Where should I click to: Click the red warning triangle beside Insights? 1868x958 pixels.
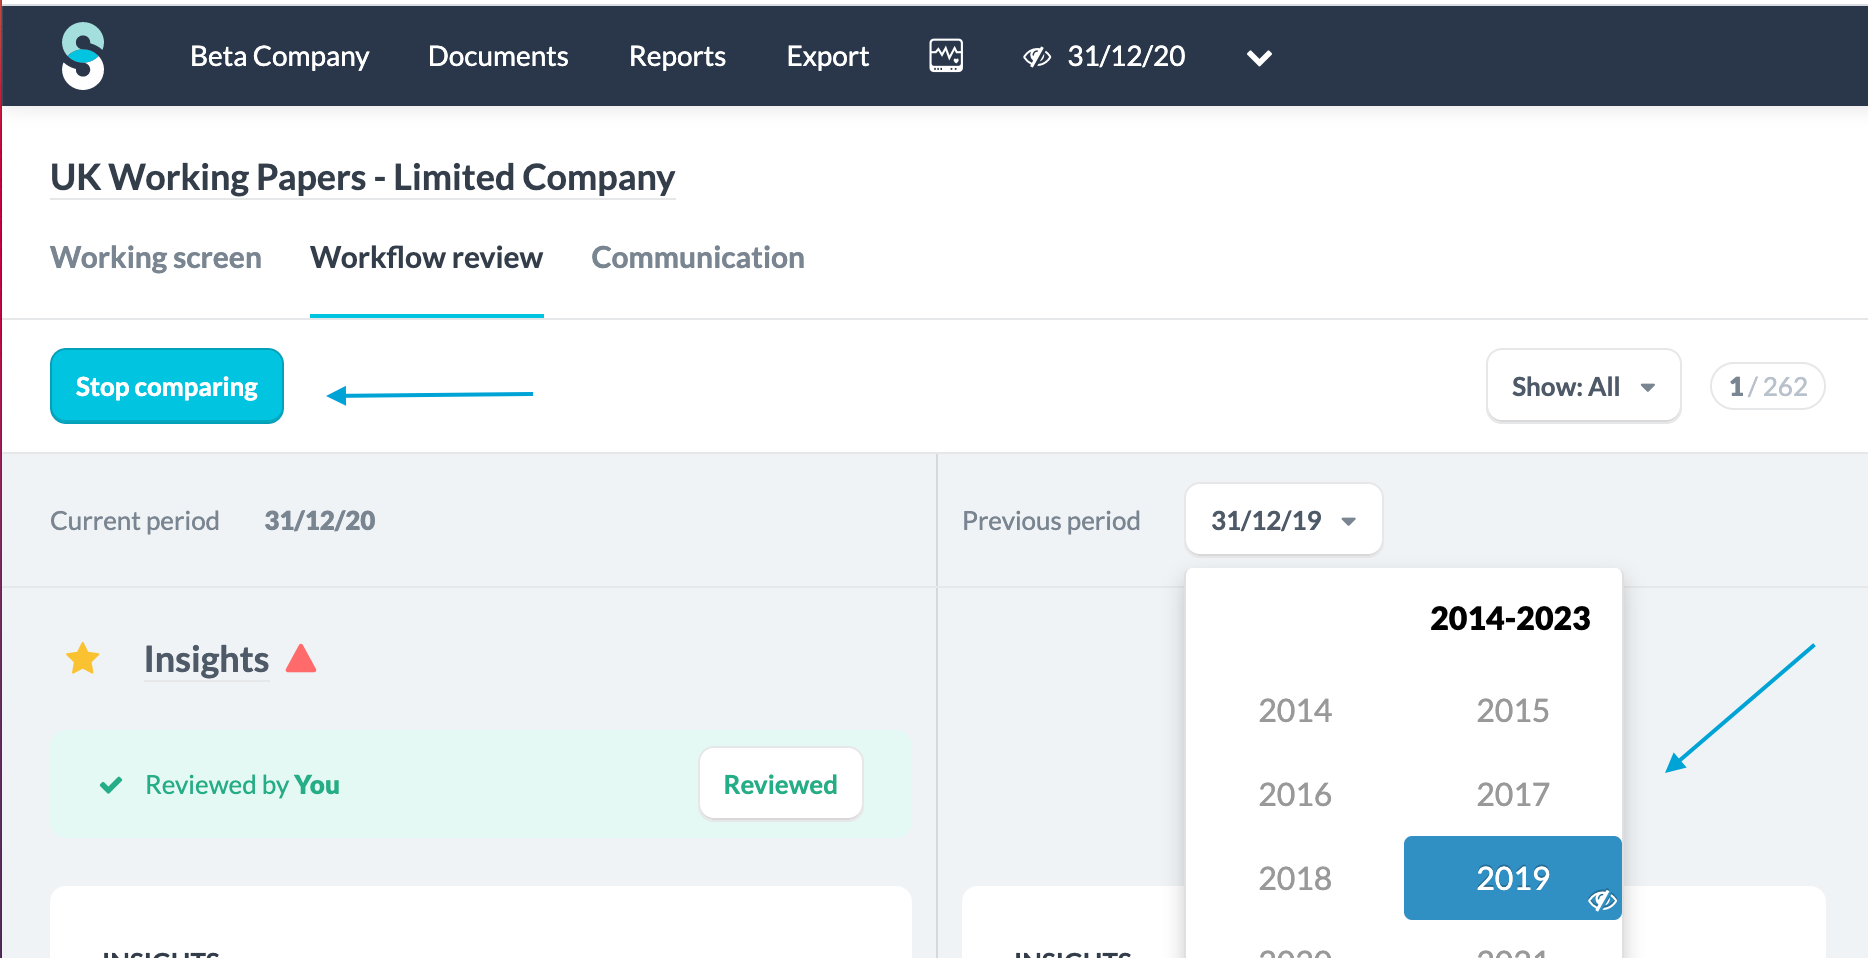coord(301,658)
